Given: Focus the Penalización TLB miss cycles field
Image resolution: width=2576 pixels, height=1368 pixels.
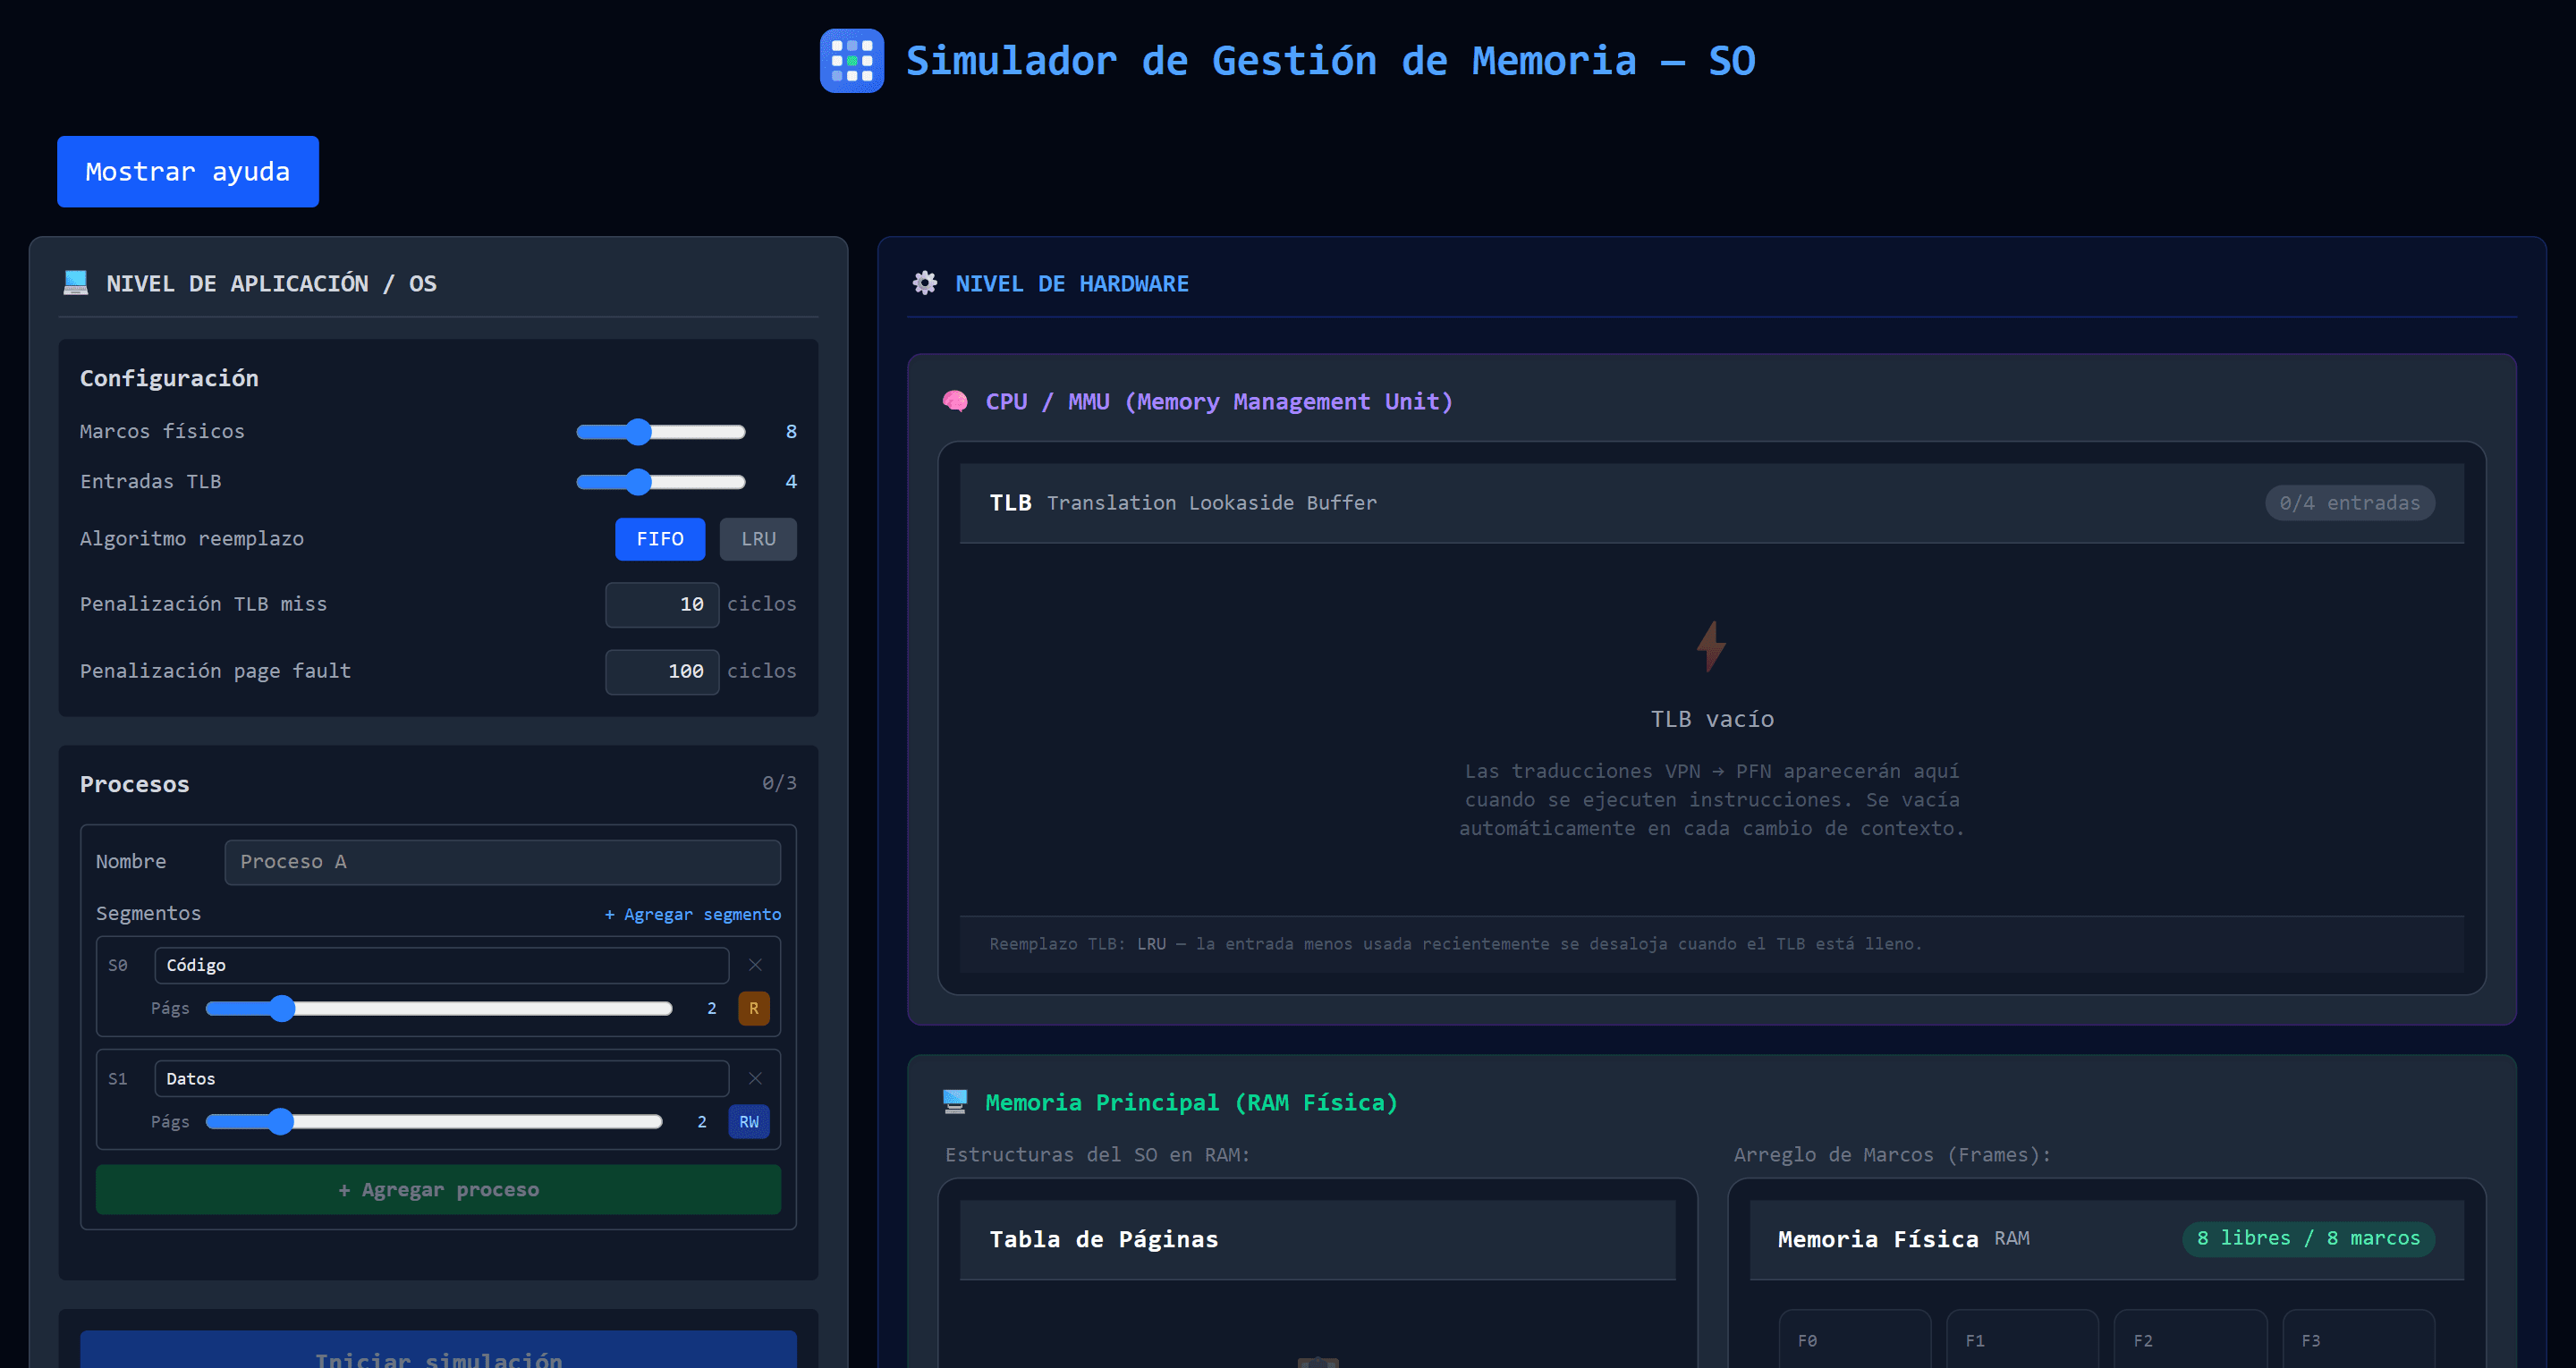Looking at the screenshot, I should (x=662, y=604).
